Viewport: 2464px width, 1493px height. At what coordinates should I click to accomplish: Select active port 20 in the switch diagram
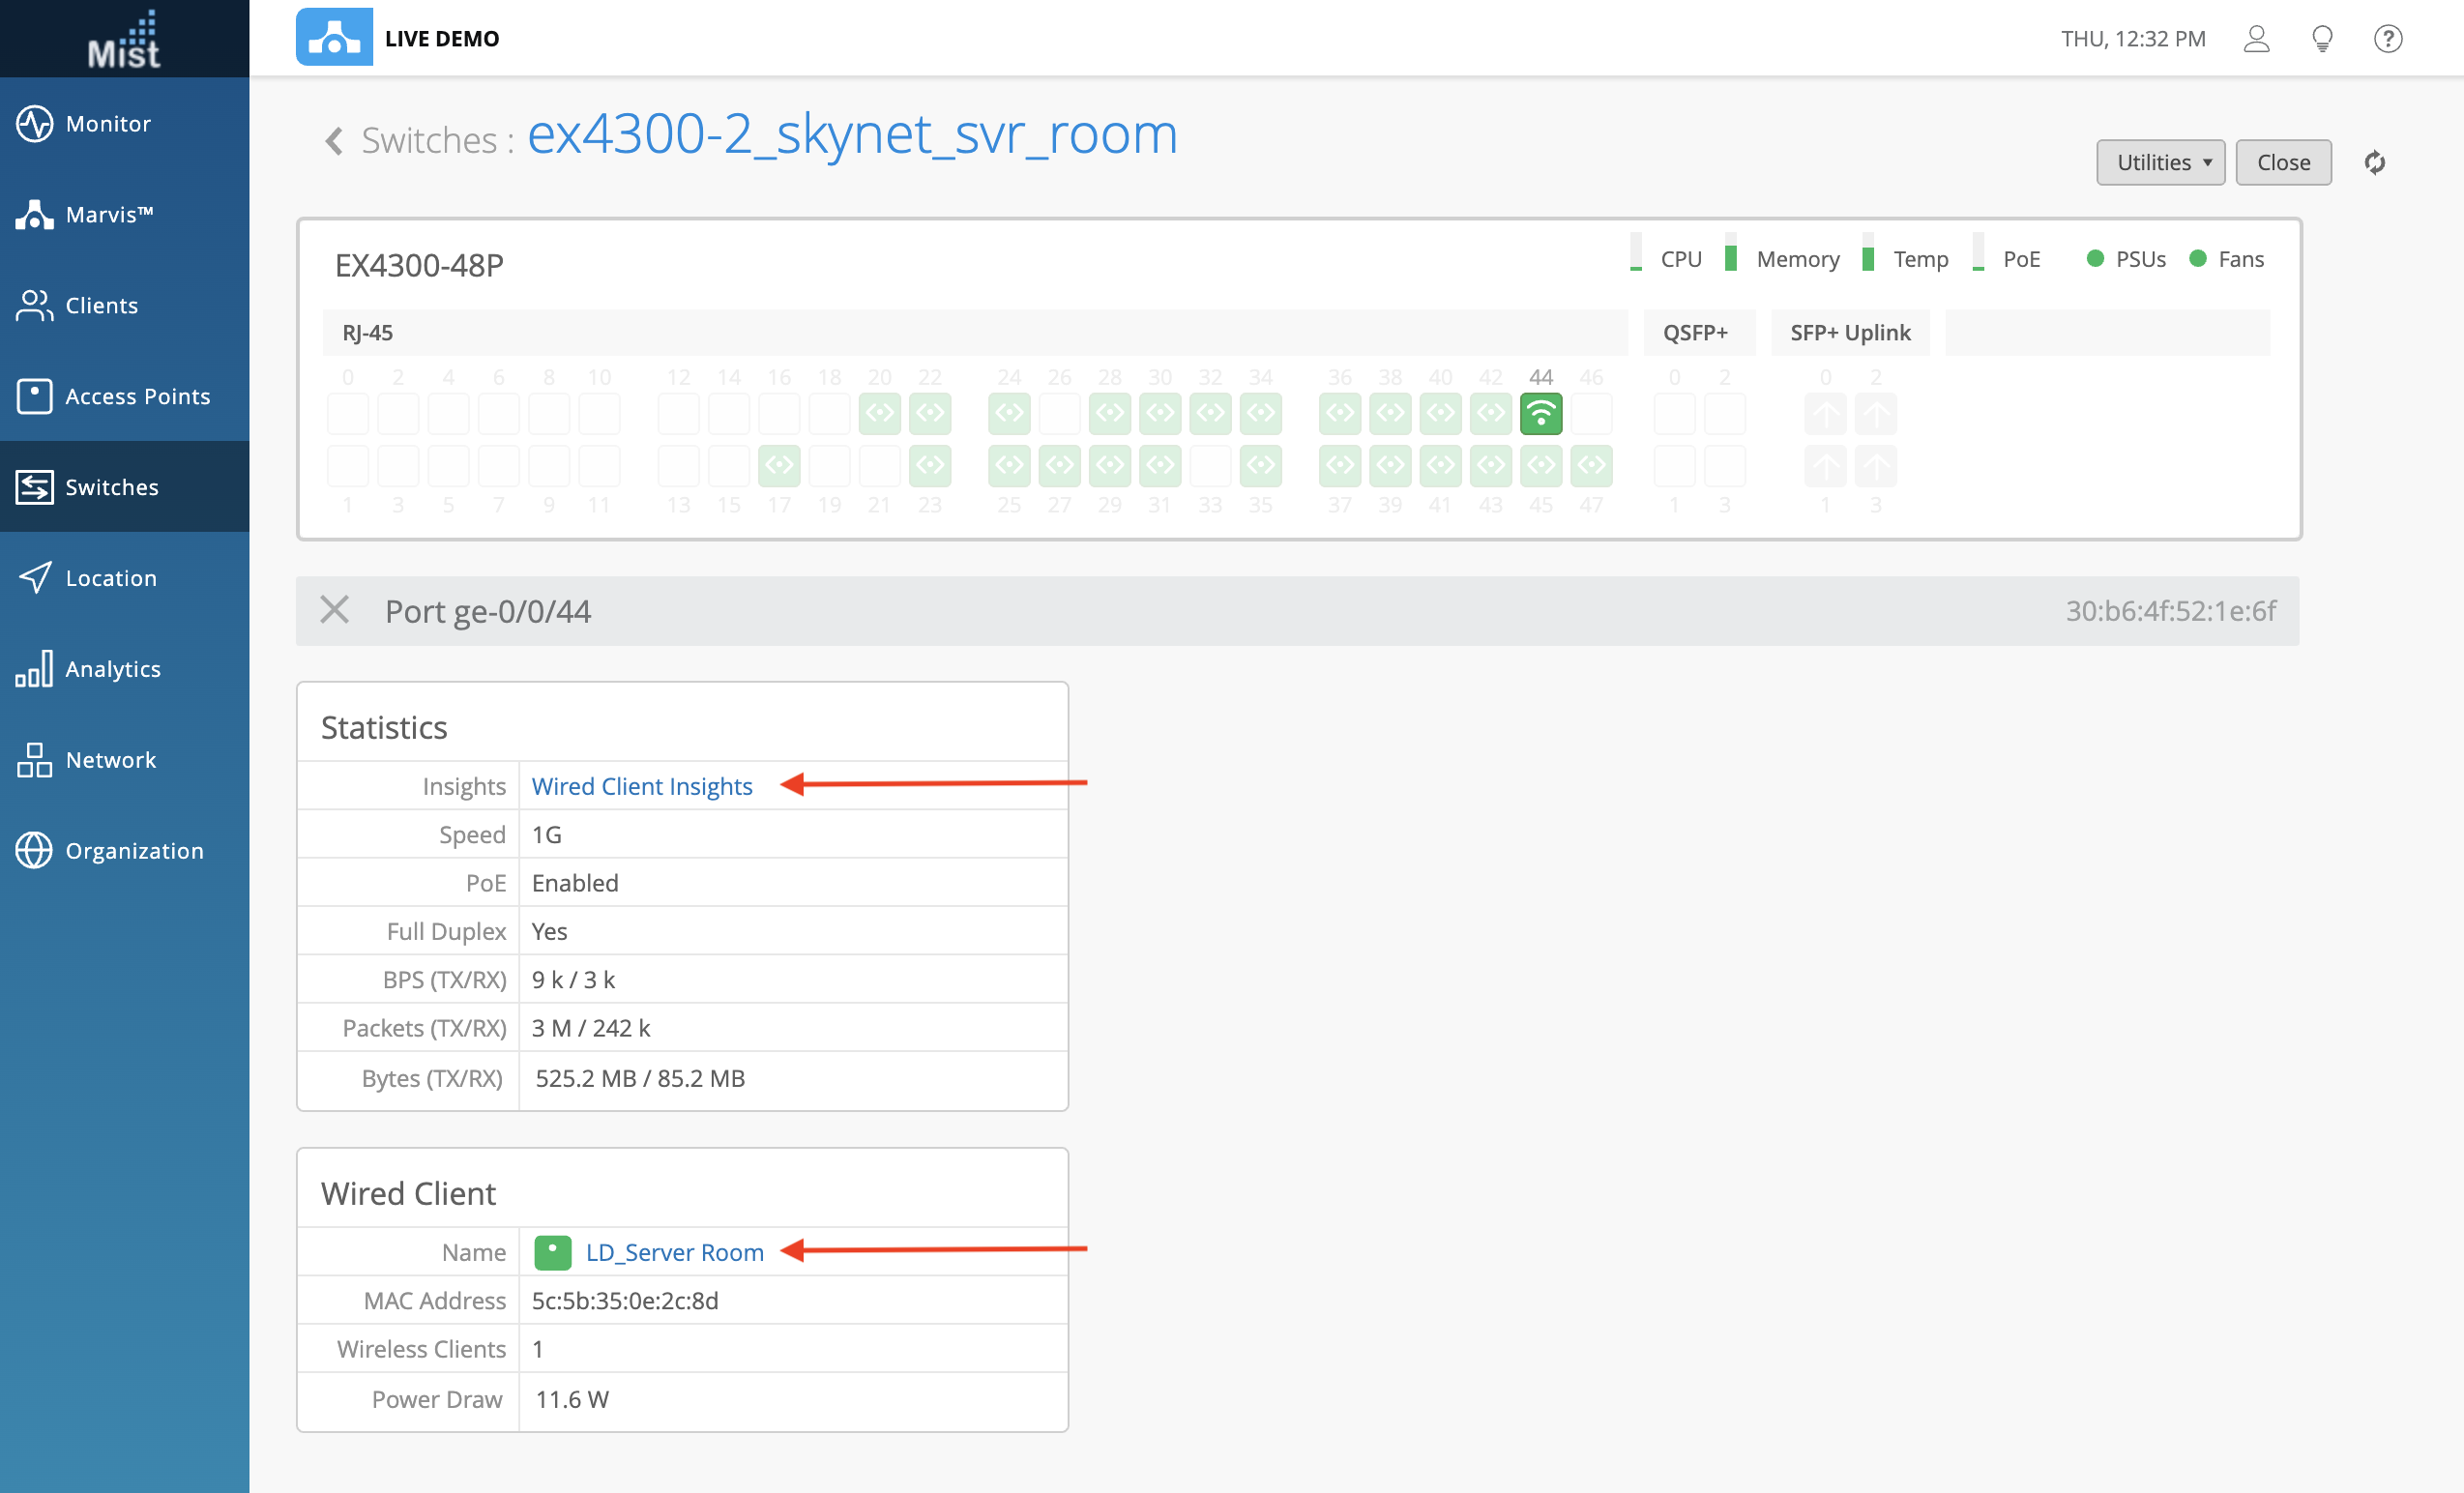880,414
